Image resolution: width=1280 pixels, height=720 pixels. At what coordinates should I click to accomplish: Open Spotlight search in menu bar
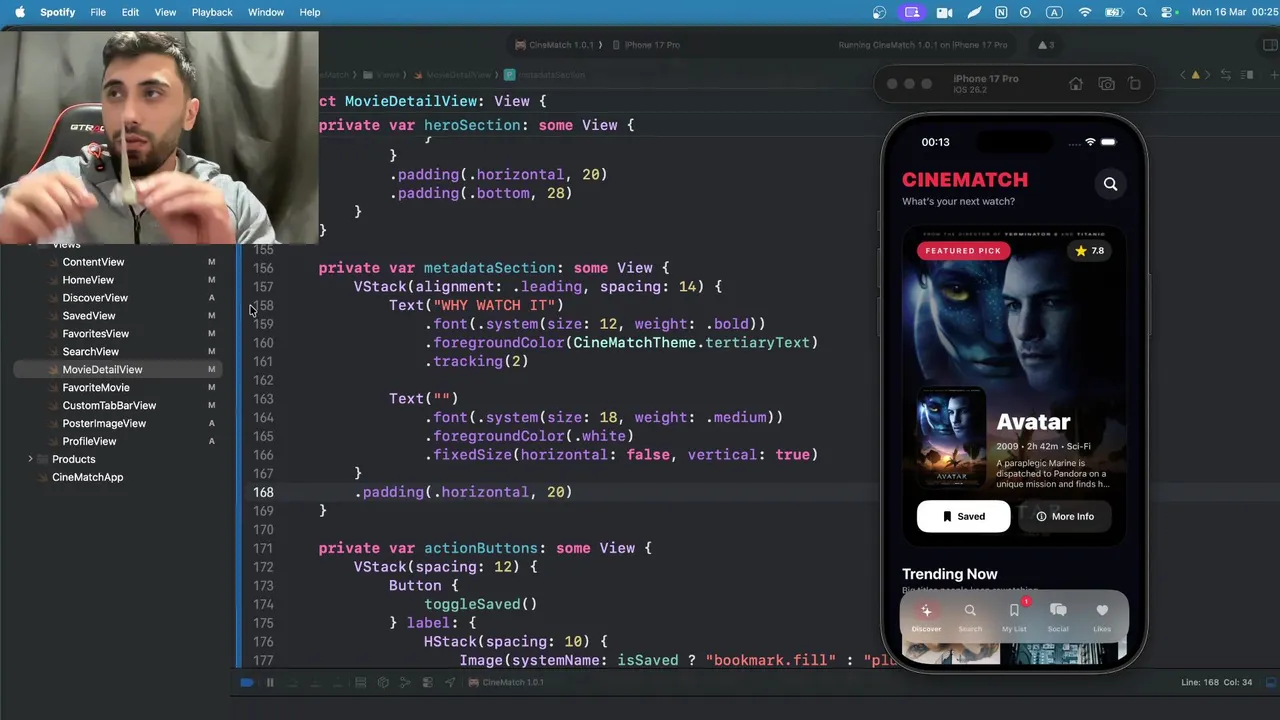click(1142, 12)
